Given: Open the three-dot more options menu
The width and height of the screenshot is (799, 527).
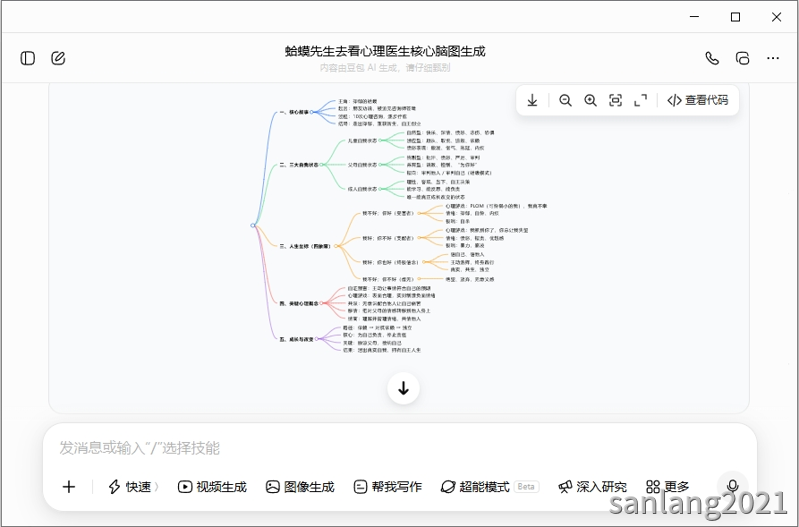Looking at the screenshot, I should (773, 58).
